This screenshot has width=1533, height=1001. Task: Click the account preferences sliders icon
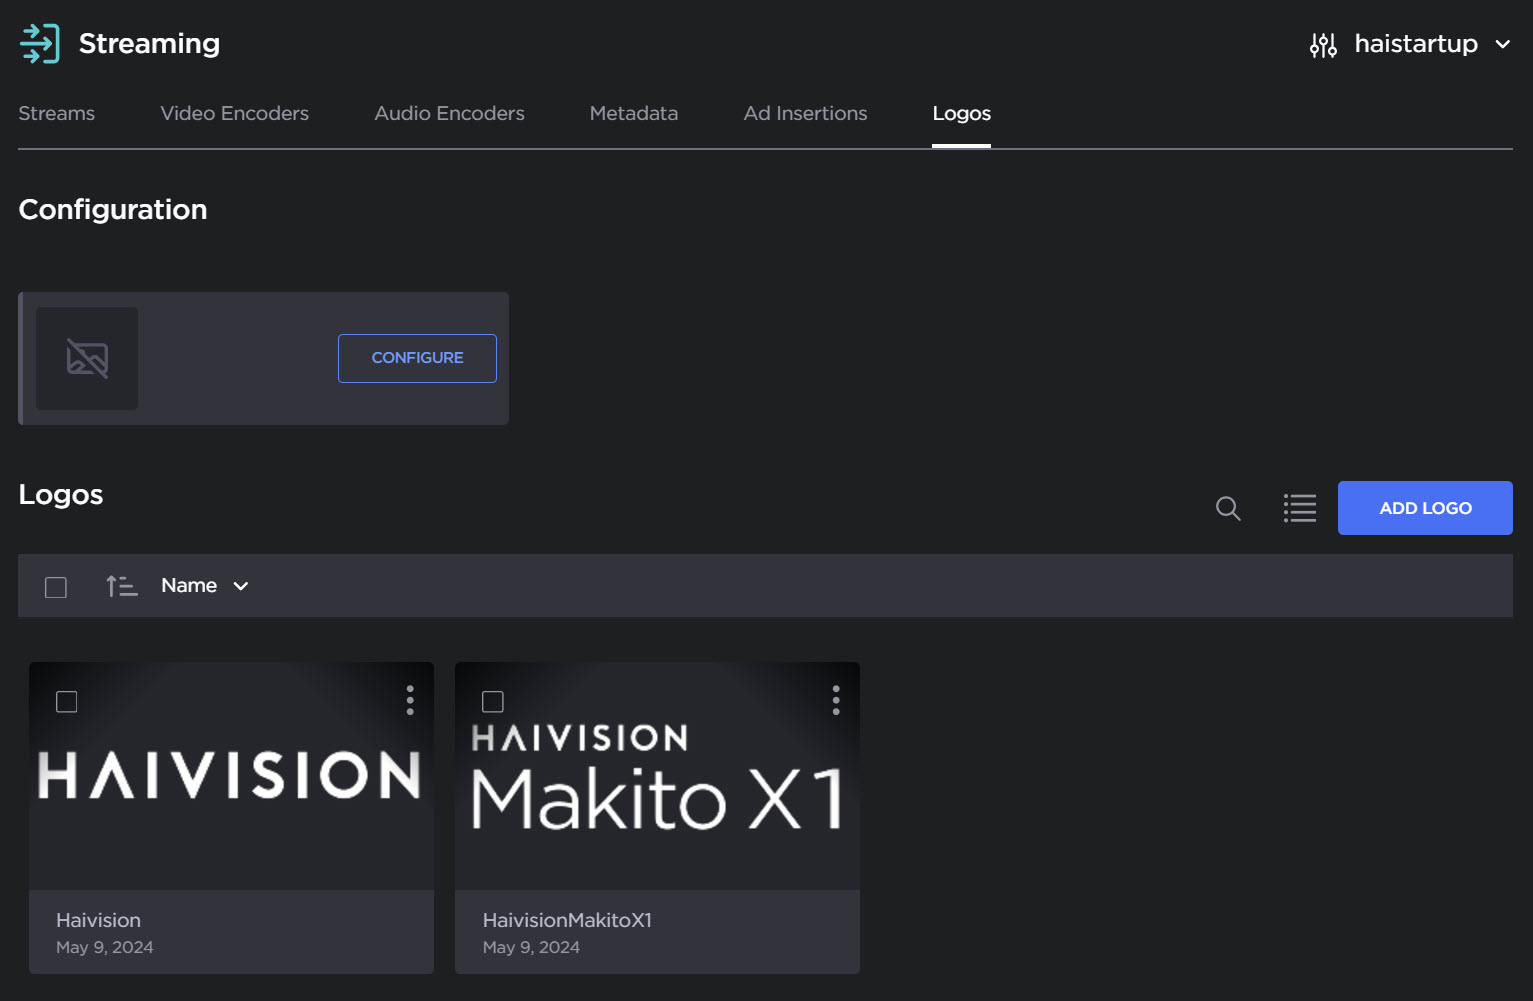[x=1323, y=44]
